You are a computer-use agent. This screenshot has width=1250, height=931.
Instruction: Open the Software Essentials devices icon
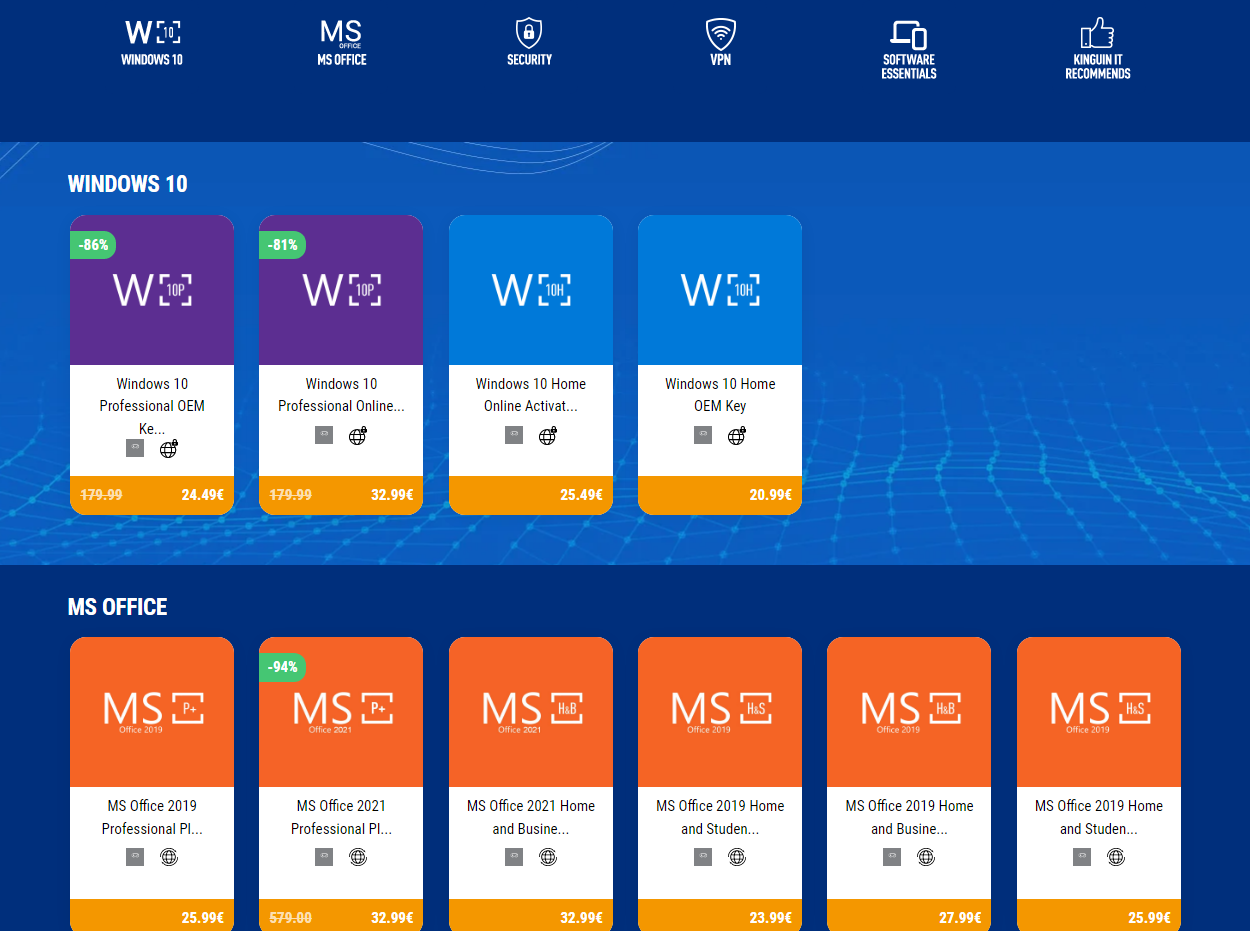(x=909, y=34)
